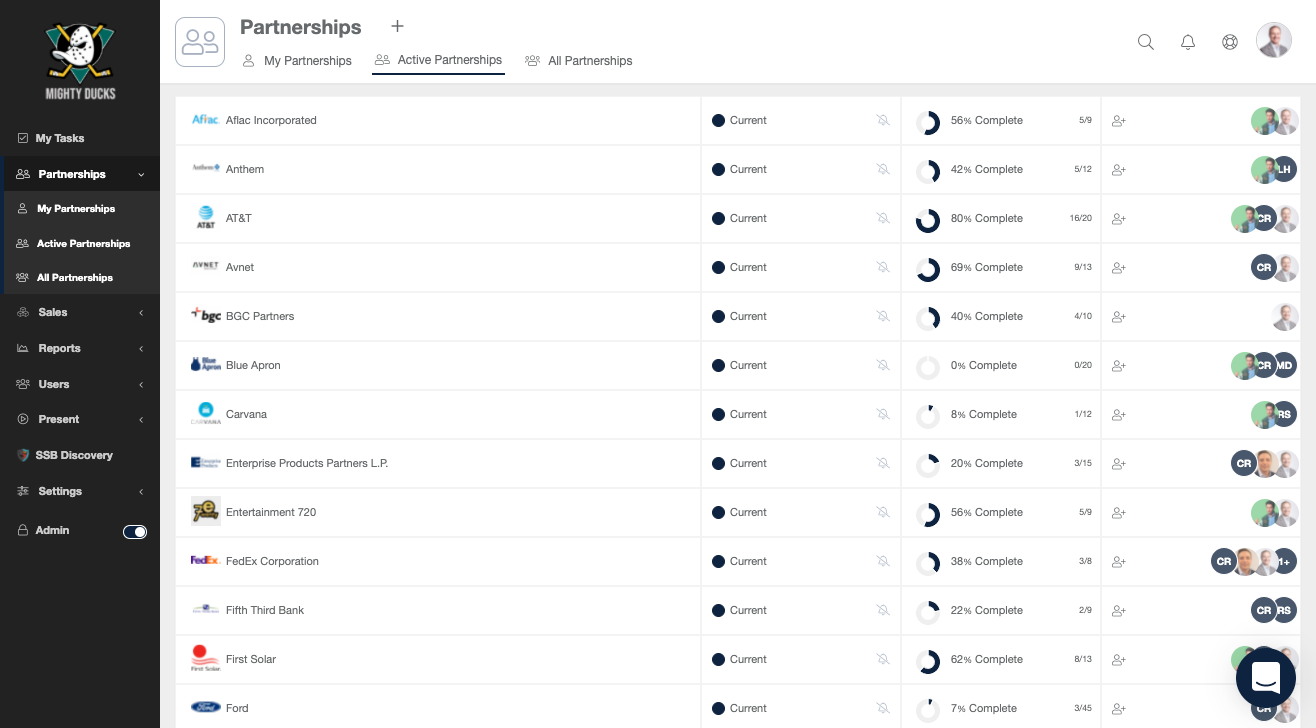
Task: Expand the Sales sidebar menu
Action: (x=53, y=312)
